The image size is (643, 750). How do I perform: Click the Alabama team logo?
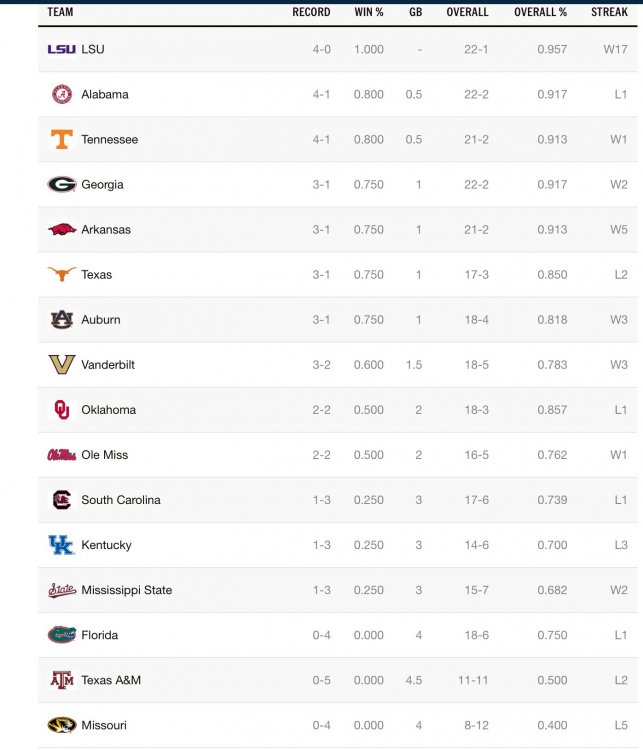click(x=62, y=94)
